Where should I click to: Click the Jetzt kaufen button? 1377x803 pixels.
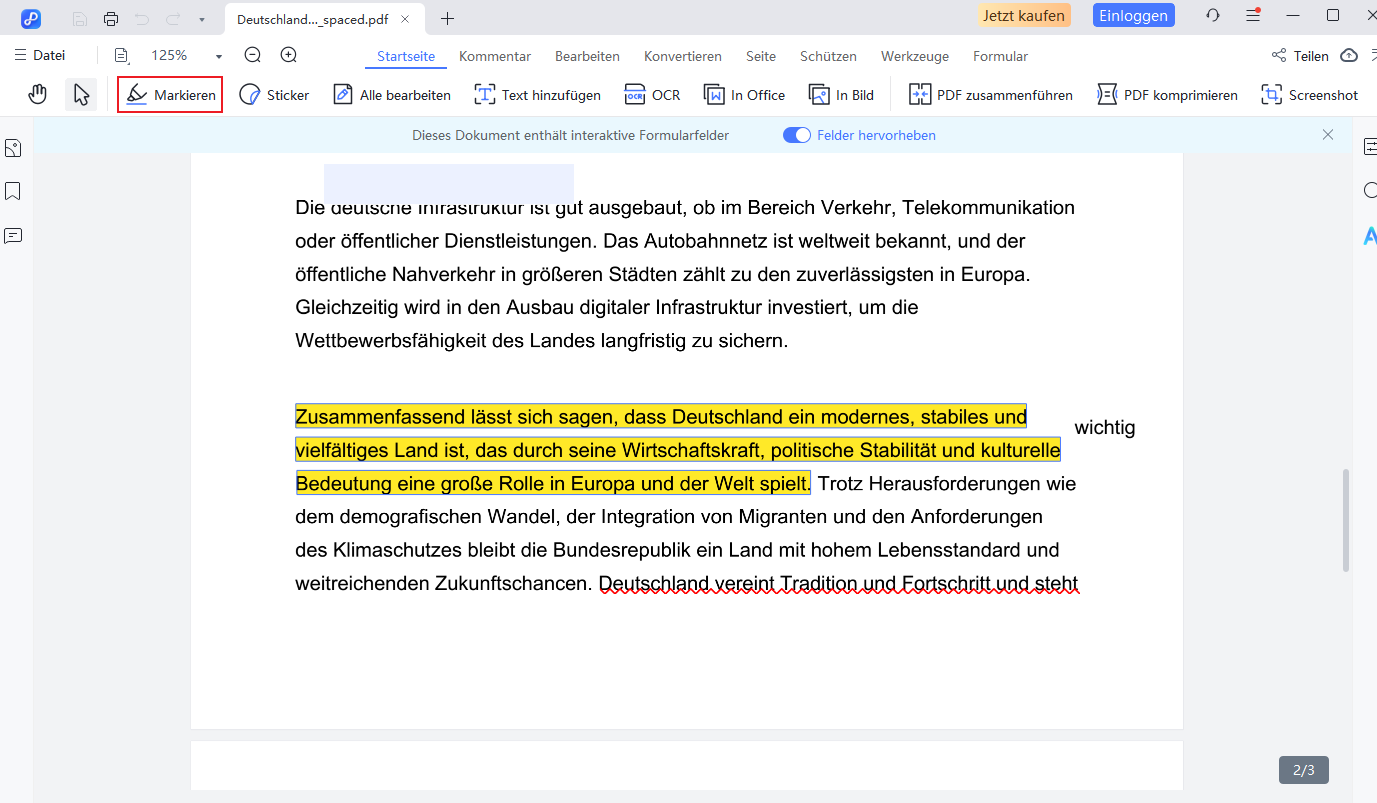(x=1024, y=16)
